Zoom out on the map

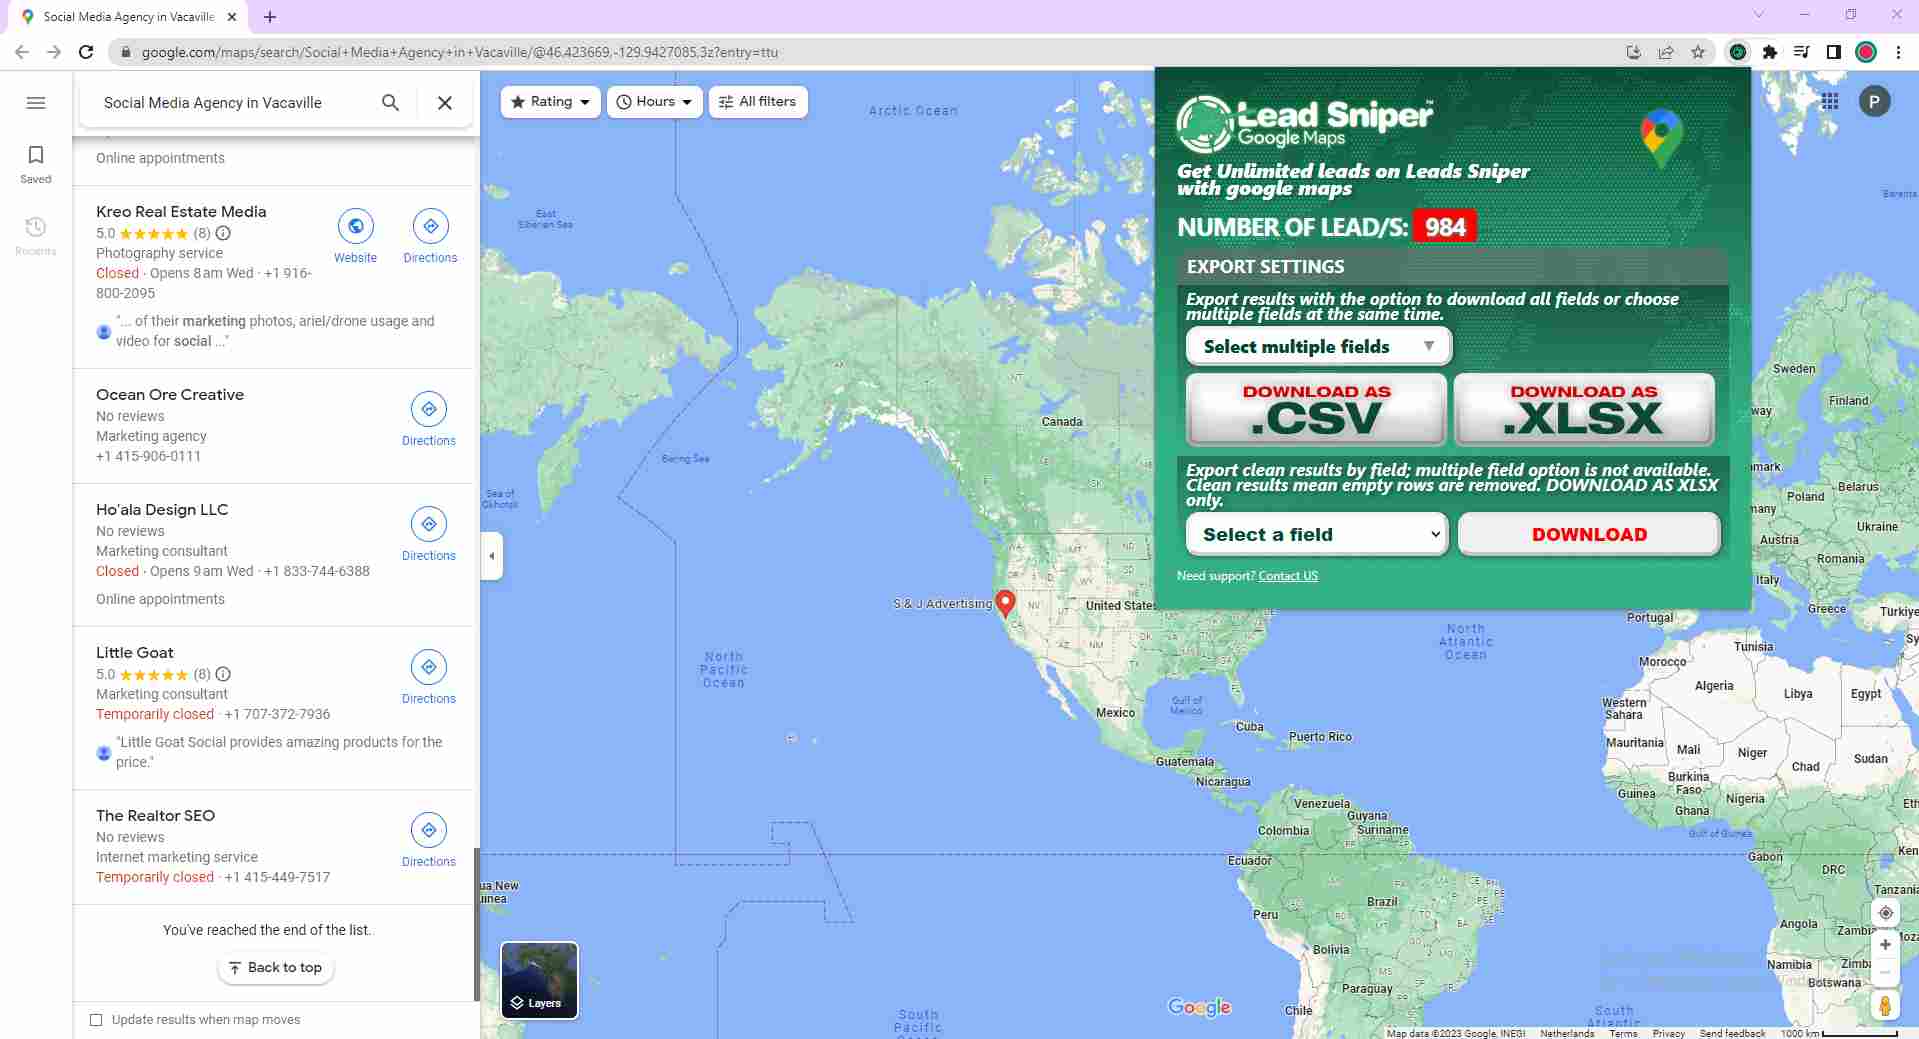point(1885,972)
